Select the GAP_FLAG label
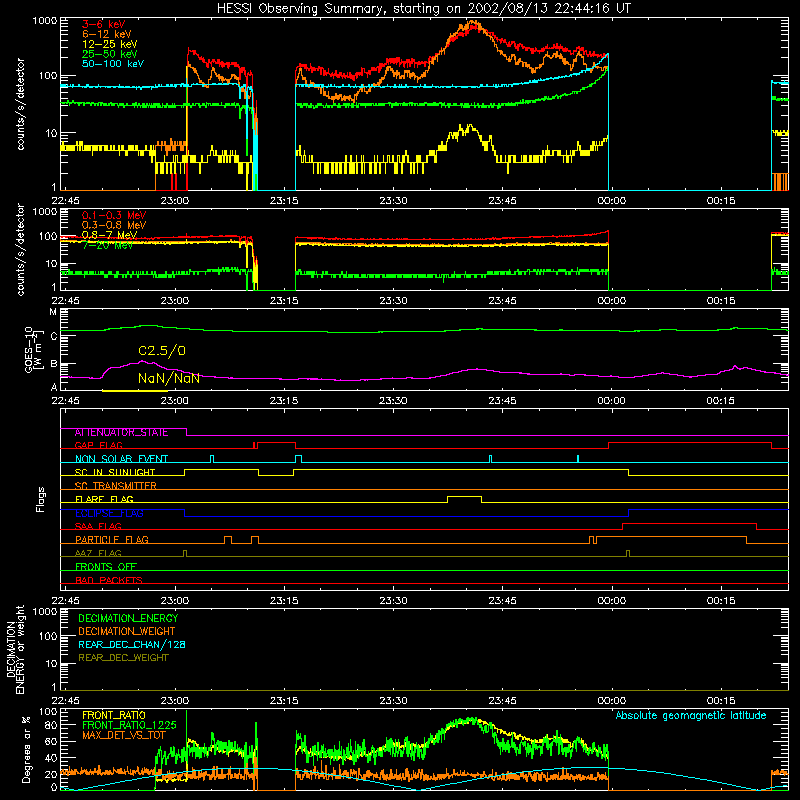The width and height of the screenshot is (800, 800). pyautogui.click(x=98, y=445)
